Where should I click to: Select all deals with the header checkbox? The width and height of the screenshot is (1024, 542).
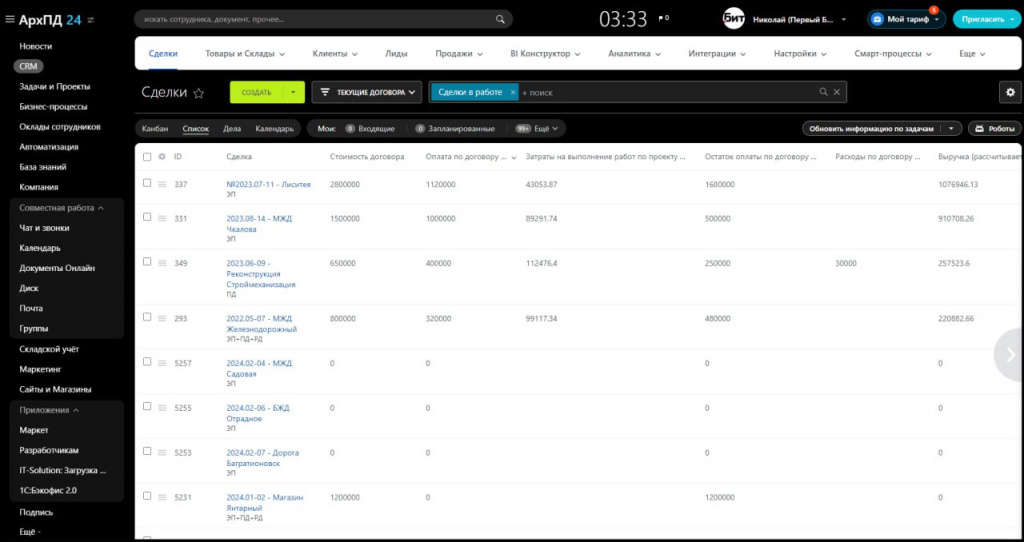(x=147, y=157)
